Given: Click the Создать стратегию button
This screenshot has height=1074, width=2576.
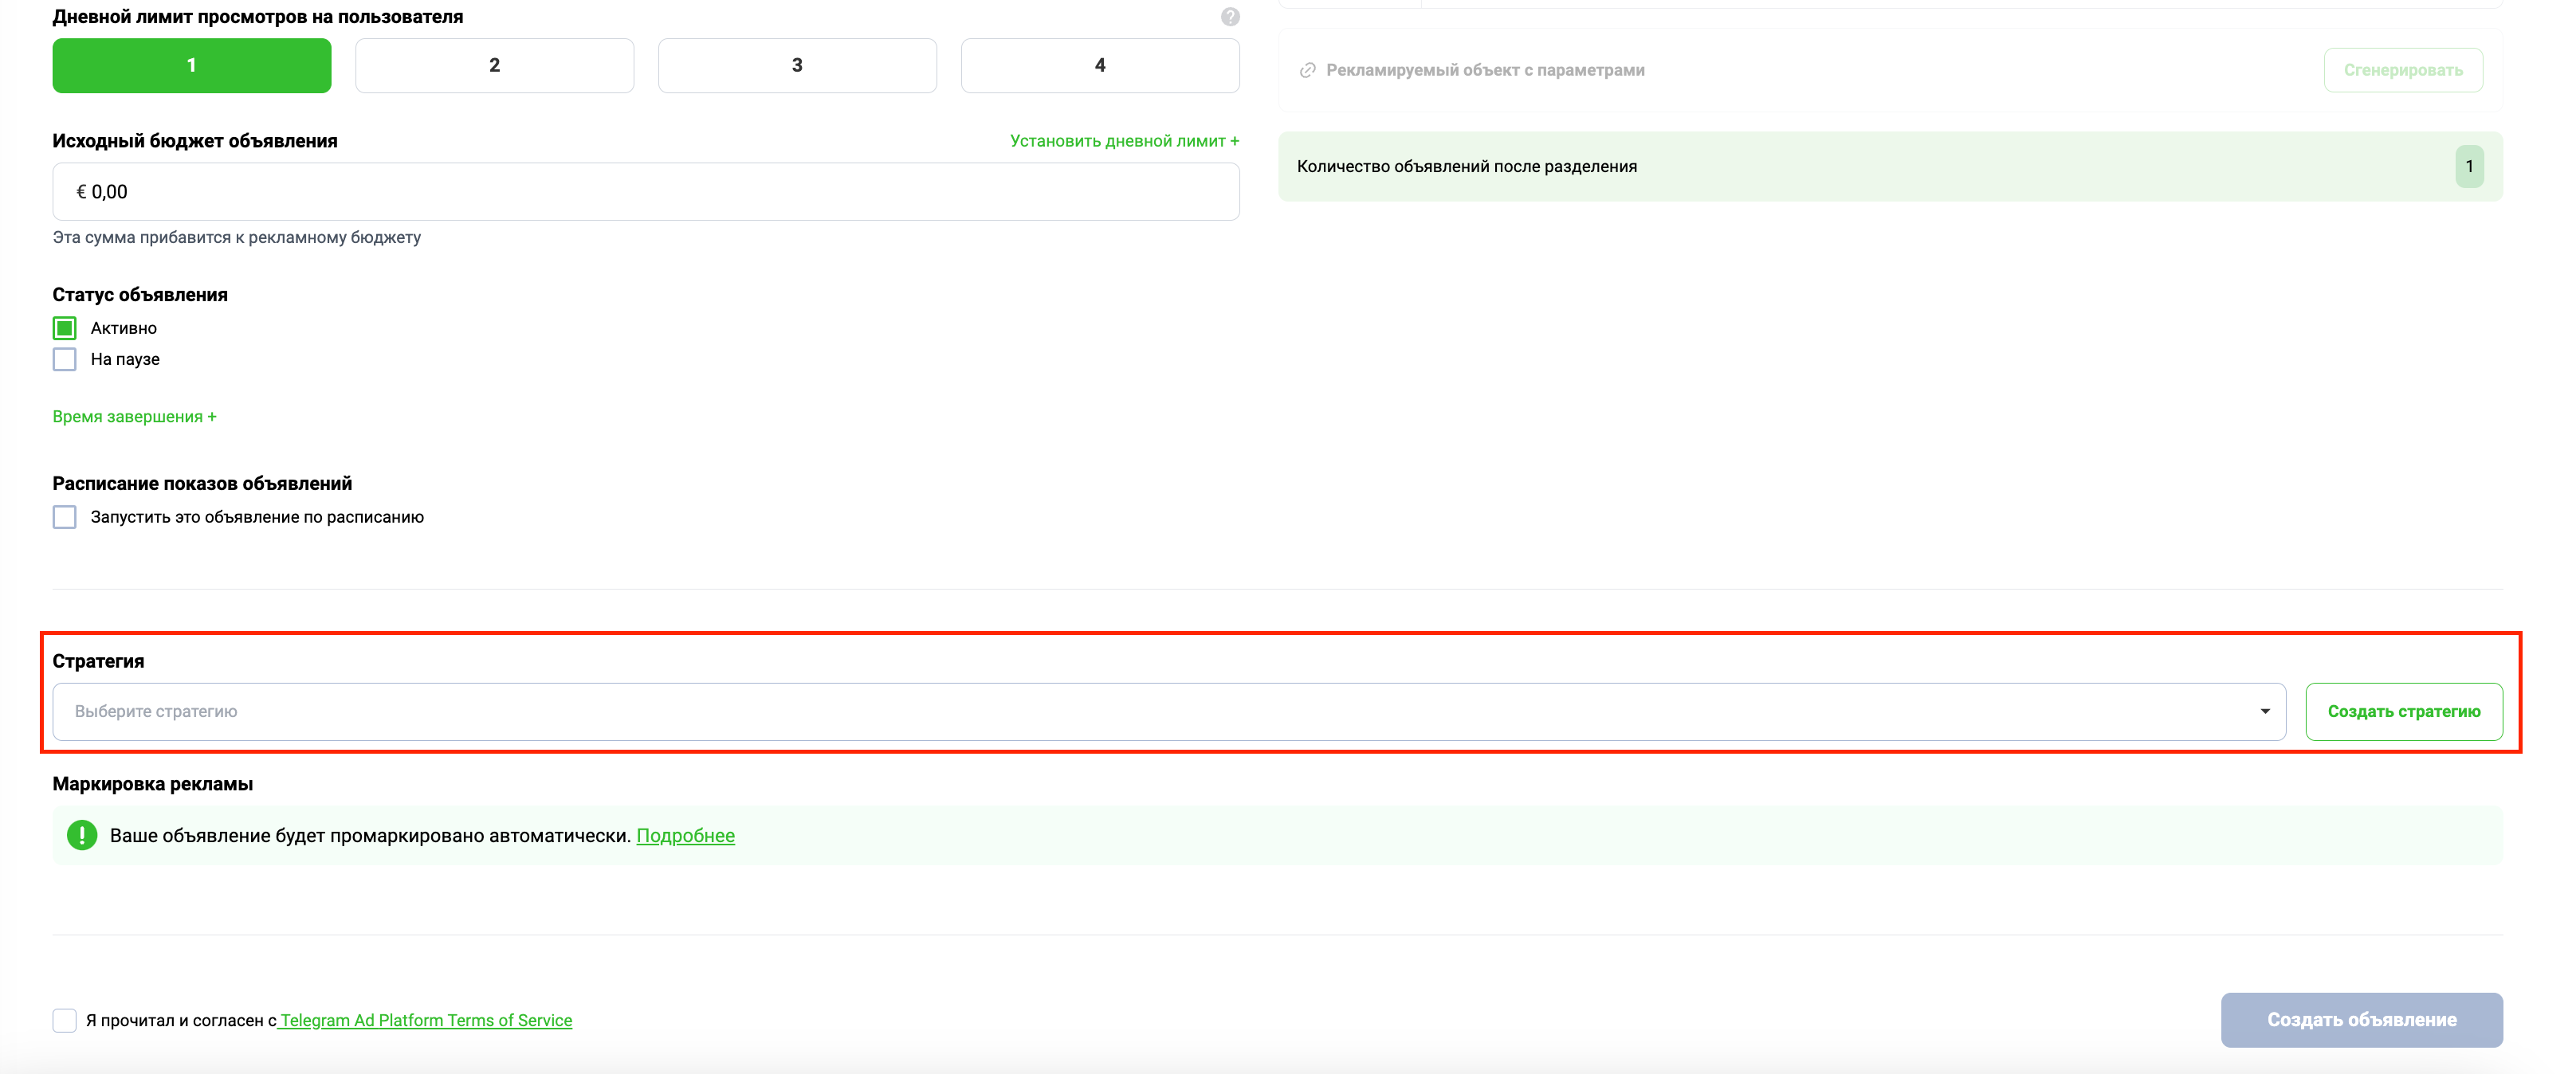Looking at the screenshot, I should tap(2404, 711).
